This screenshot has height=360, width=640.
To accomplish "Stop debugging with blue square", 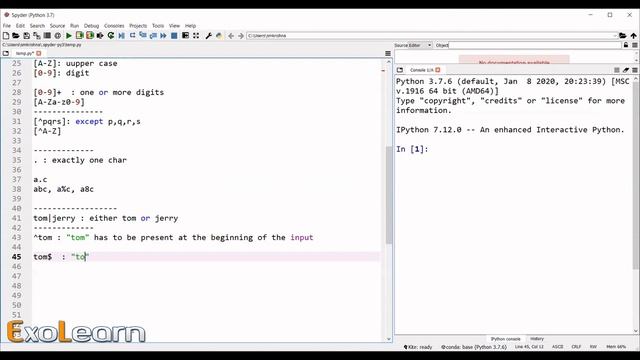I will [174, 36].
